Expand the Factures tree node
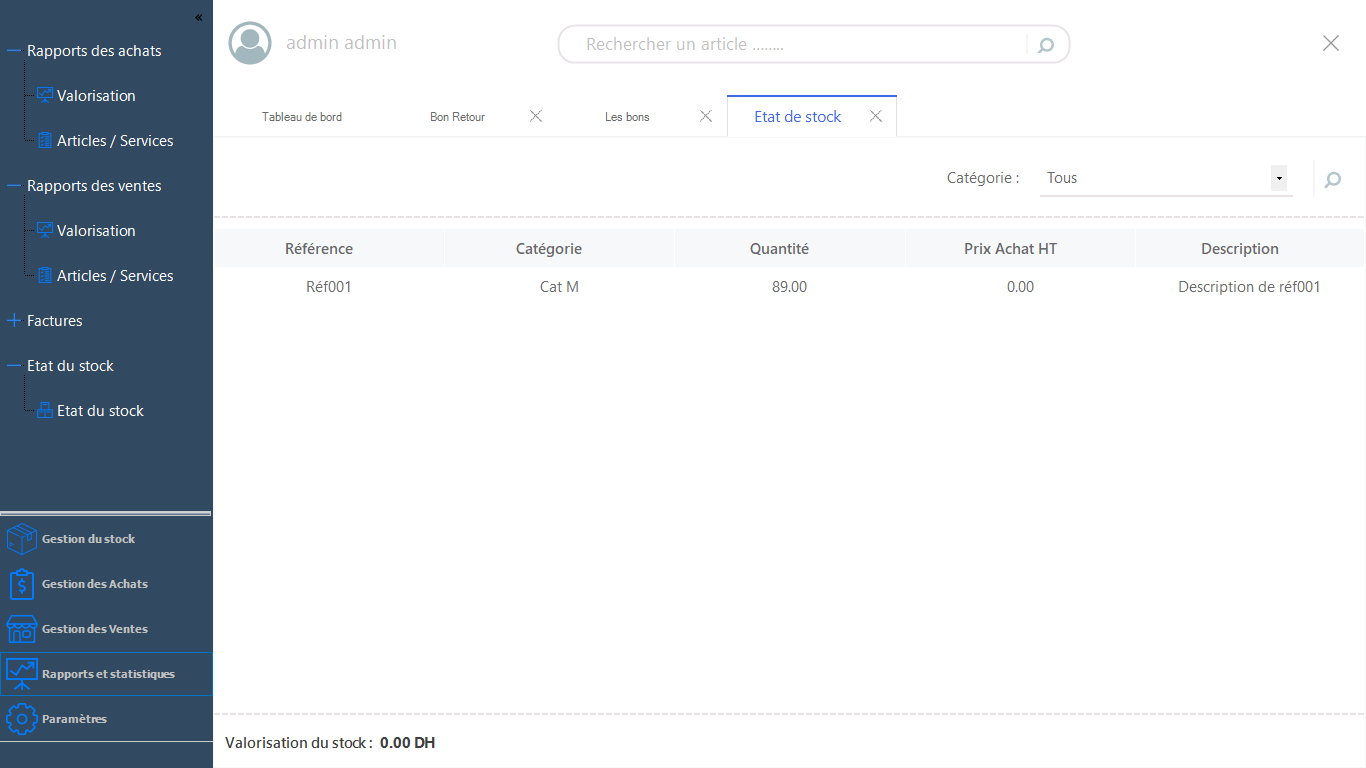The image size is (1366, 768). [x=14, y=321]
